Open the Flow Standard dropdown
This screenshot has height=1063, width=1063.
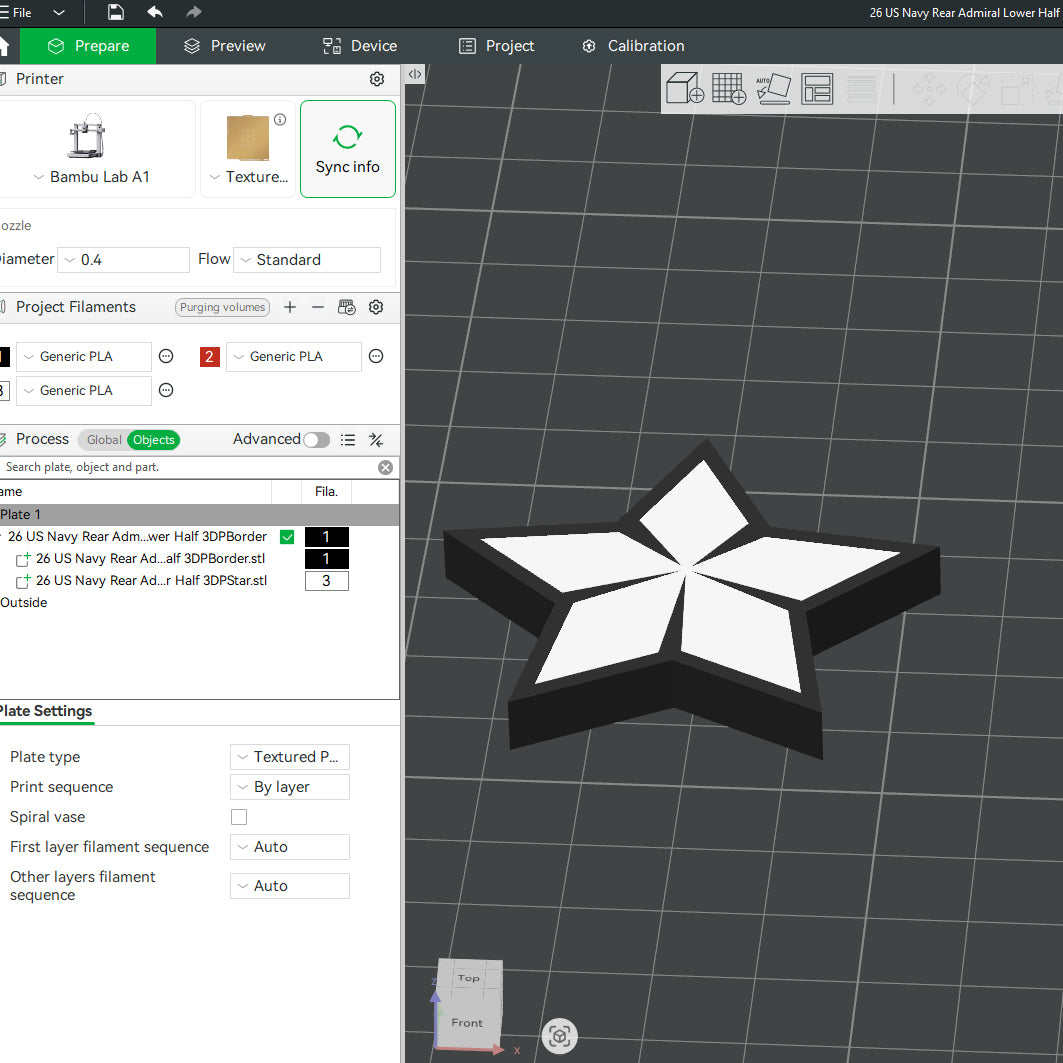click(307, 260)
